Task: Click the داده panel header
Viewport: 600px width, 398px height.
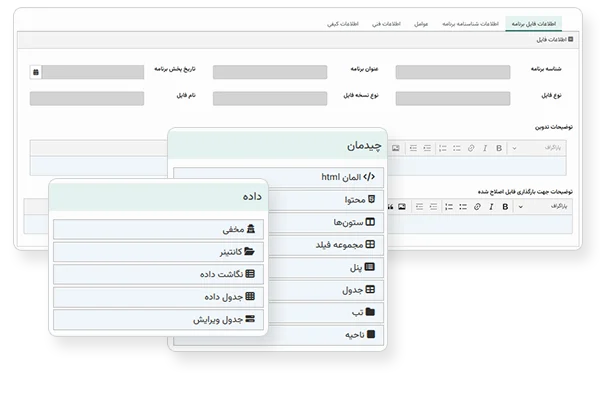Action: [158, 196]
